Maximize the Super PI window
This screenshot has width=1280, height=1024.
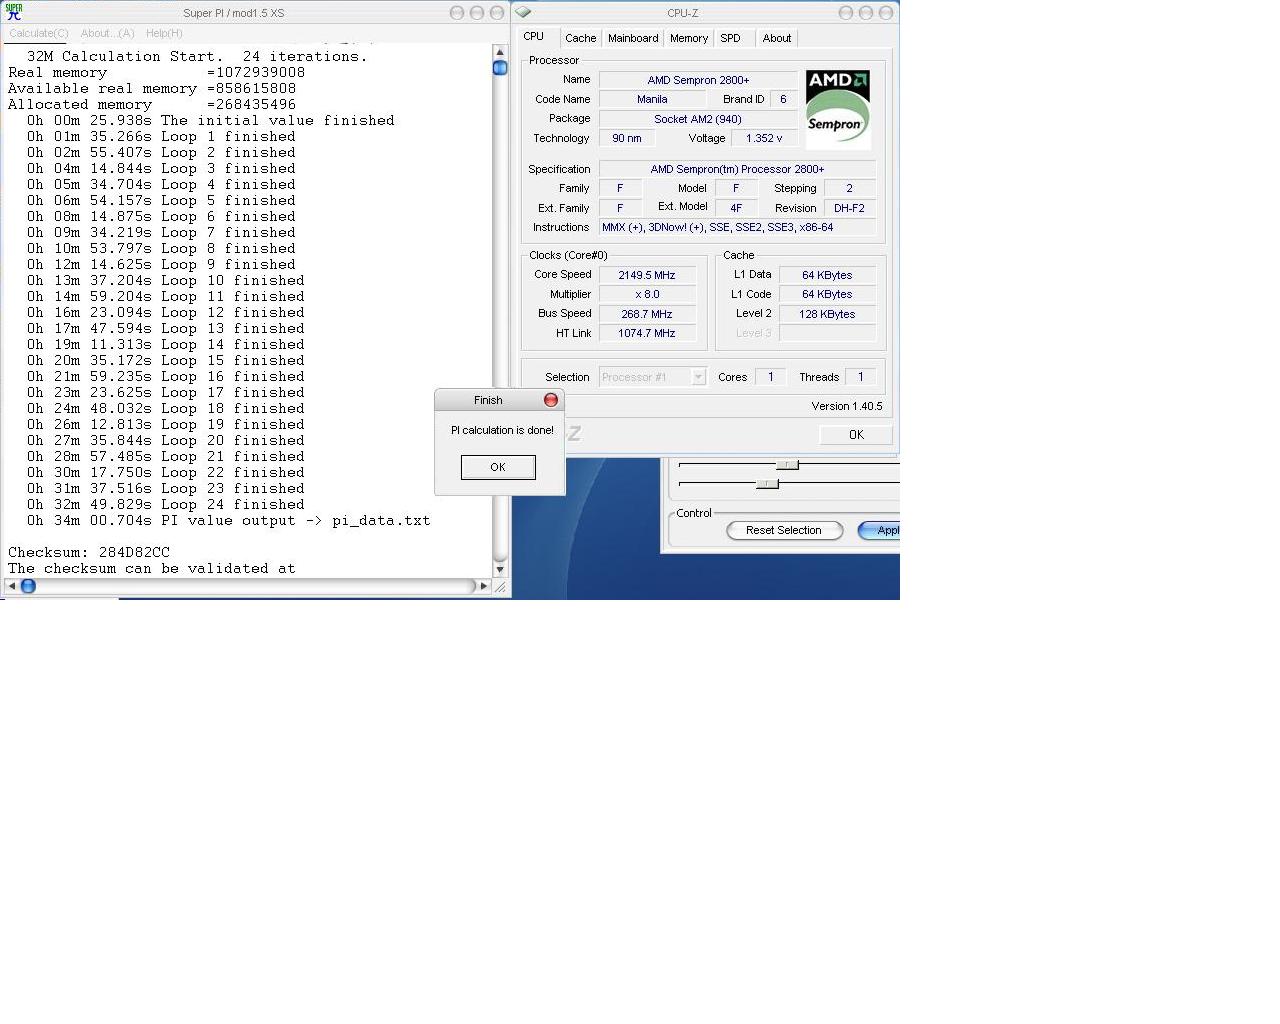click(x=477, y=13)
